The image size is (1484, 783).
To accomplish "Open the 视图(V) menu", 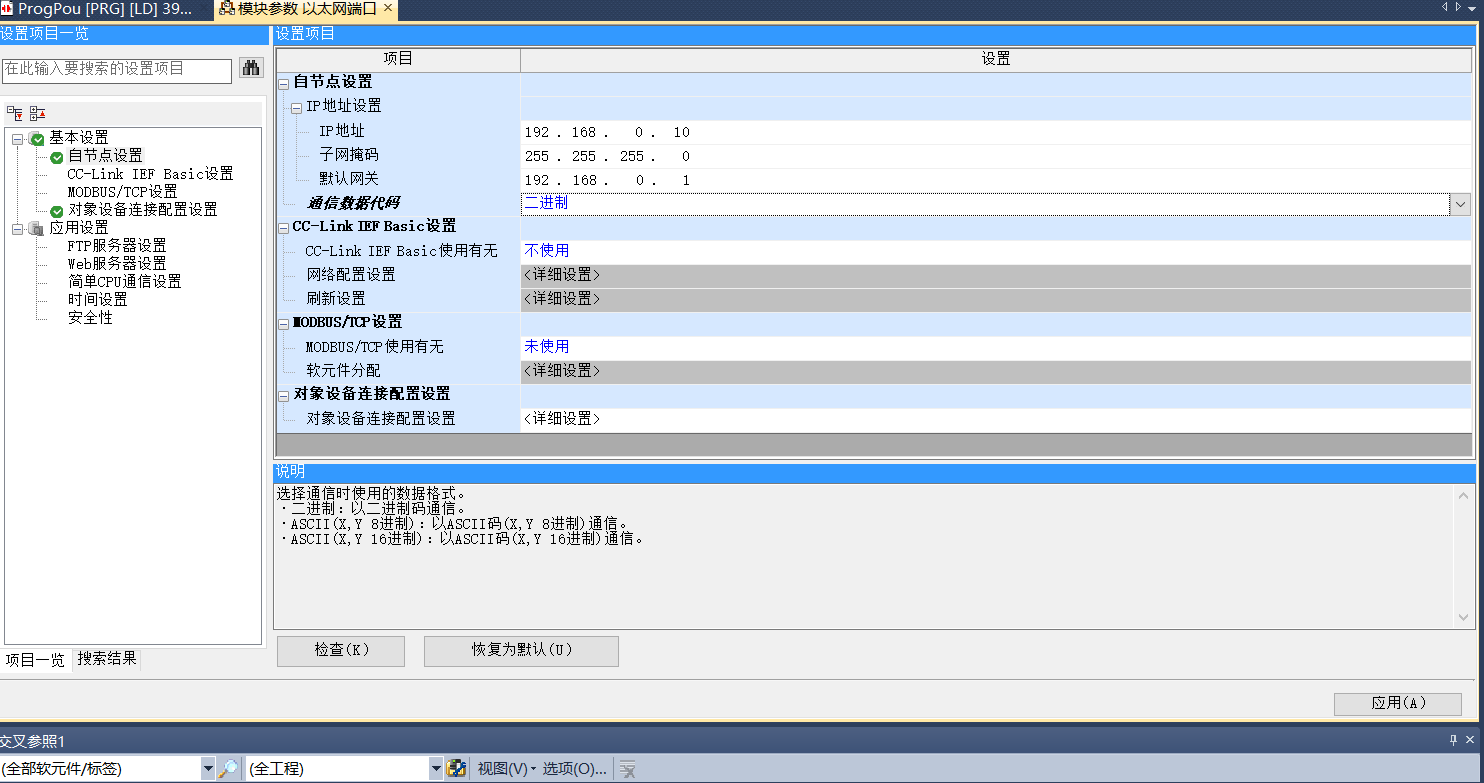I will (x=506, y=769).
